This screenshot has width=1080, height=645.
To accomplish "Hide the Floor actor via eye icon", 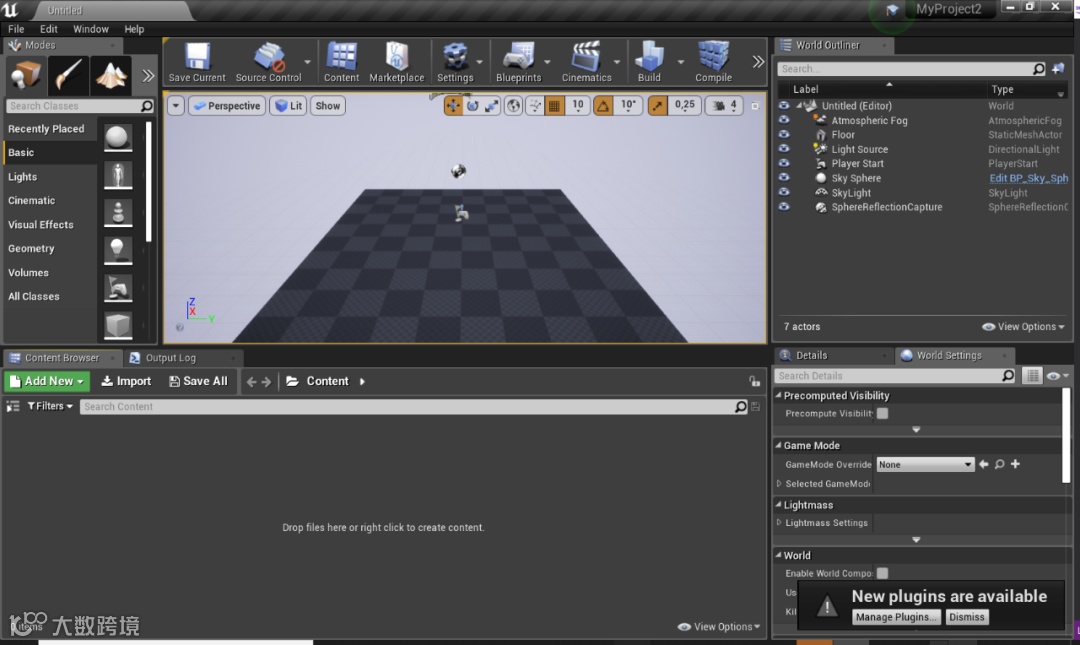I will coord(784,135).
